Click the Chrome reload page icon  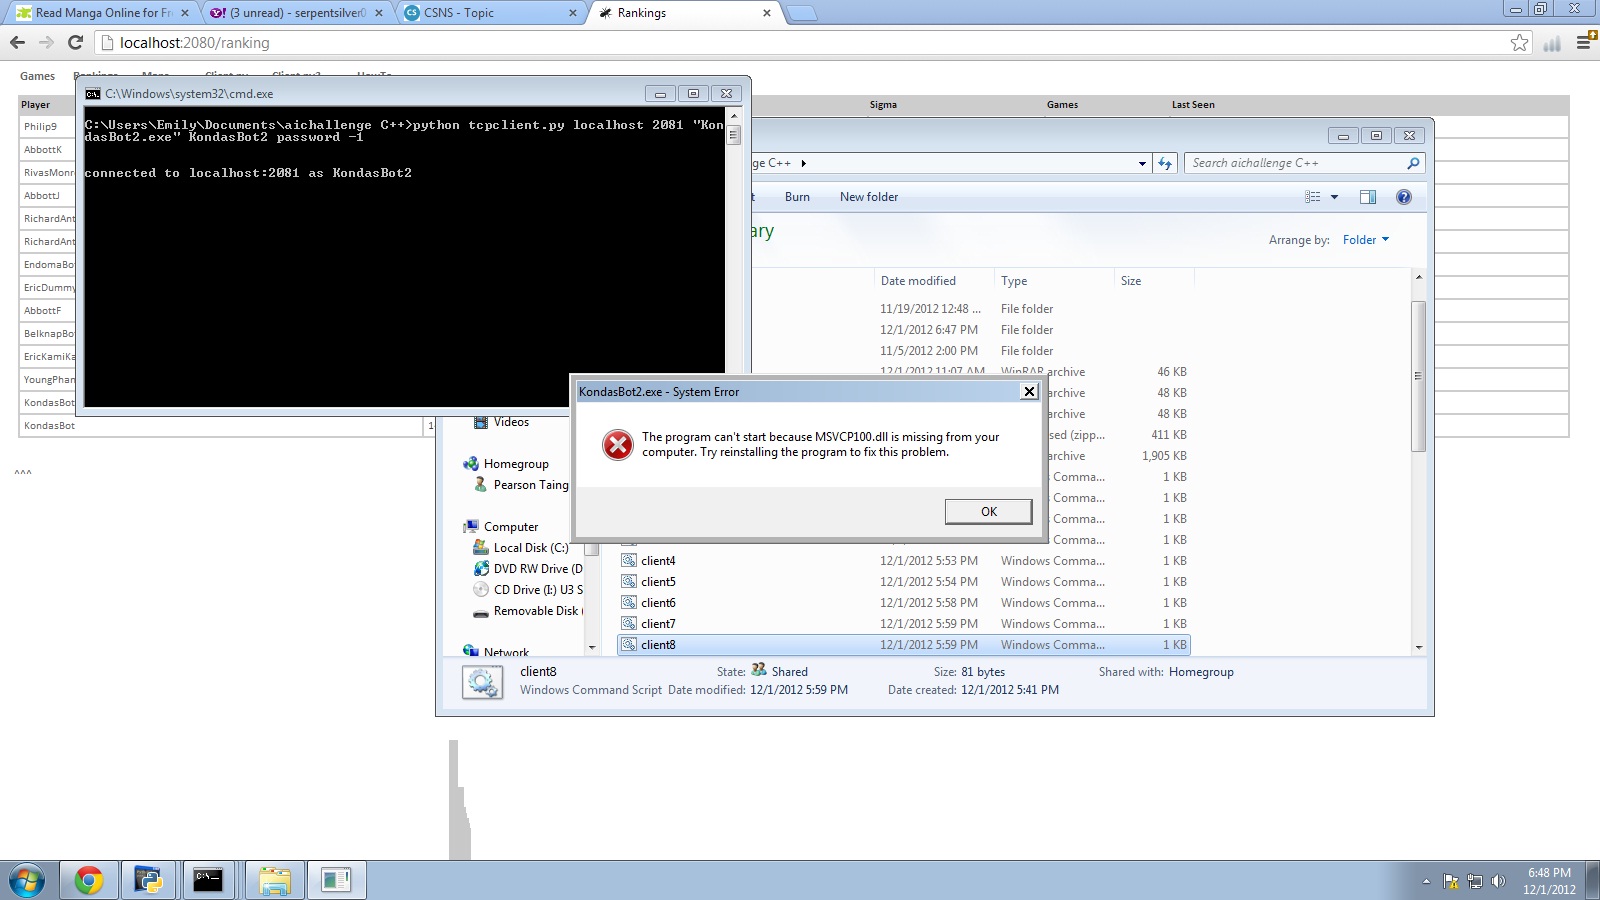coord(75,42)
